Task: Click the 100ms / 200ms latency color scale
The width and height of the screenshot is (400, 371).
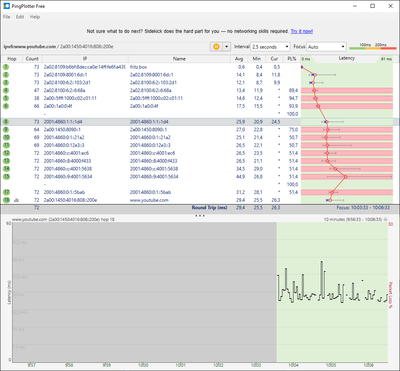Action: point(373,47)
